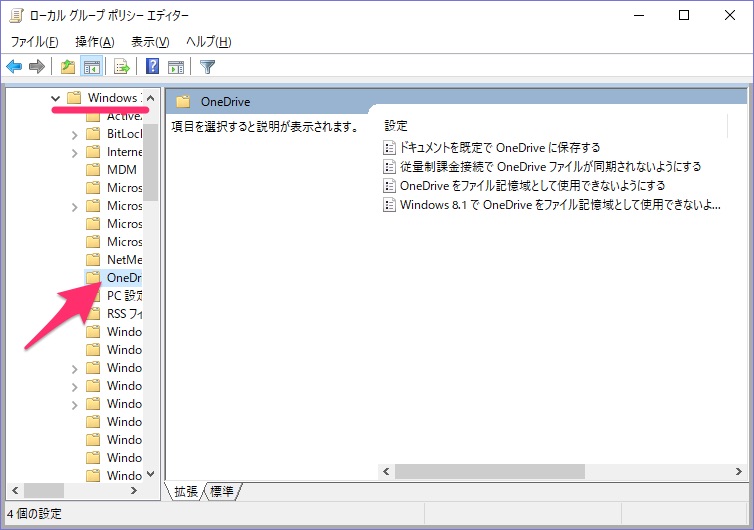Click tree pane scroll down arrow
This screenshot has height=530, width=754.
click(151, 474)
